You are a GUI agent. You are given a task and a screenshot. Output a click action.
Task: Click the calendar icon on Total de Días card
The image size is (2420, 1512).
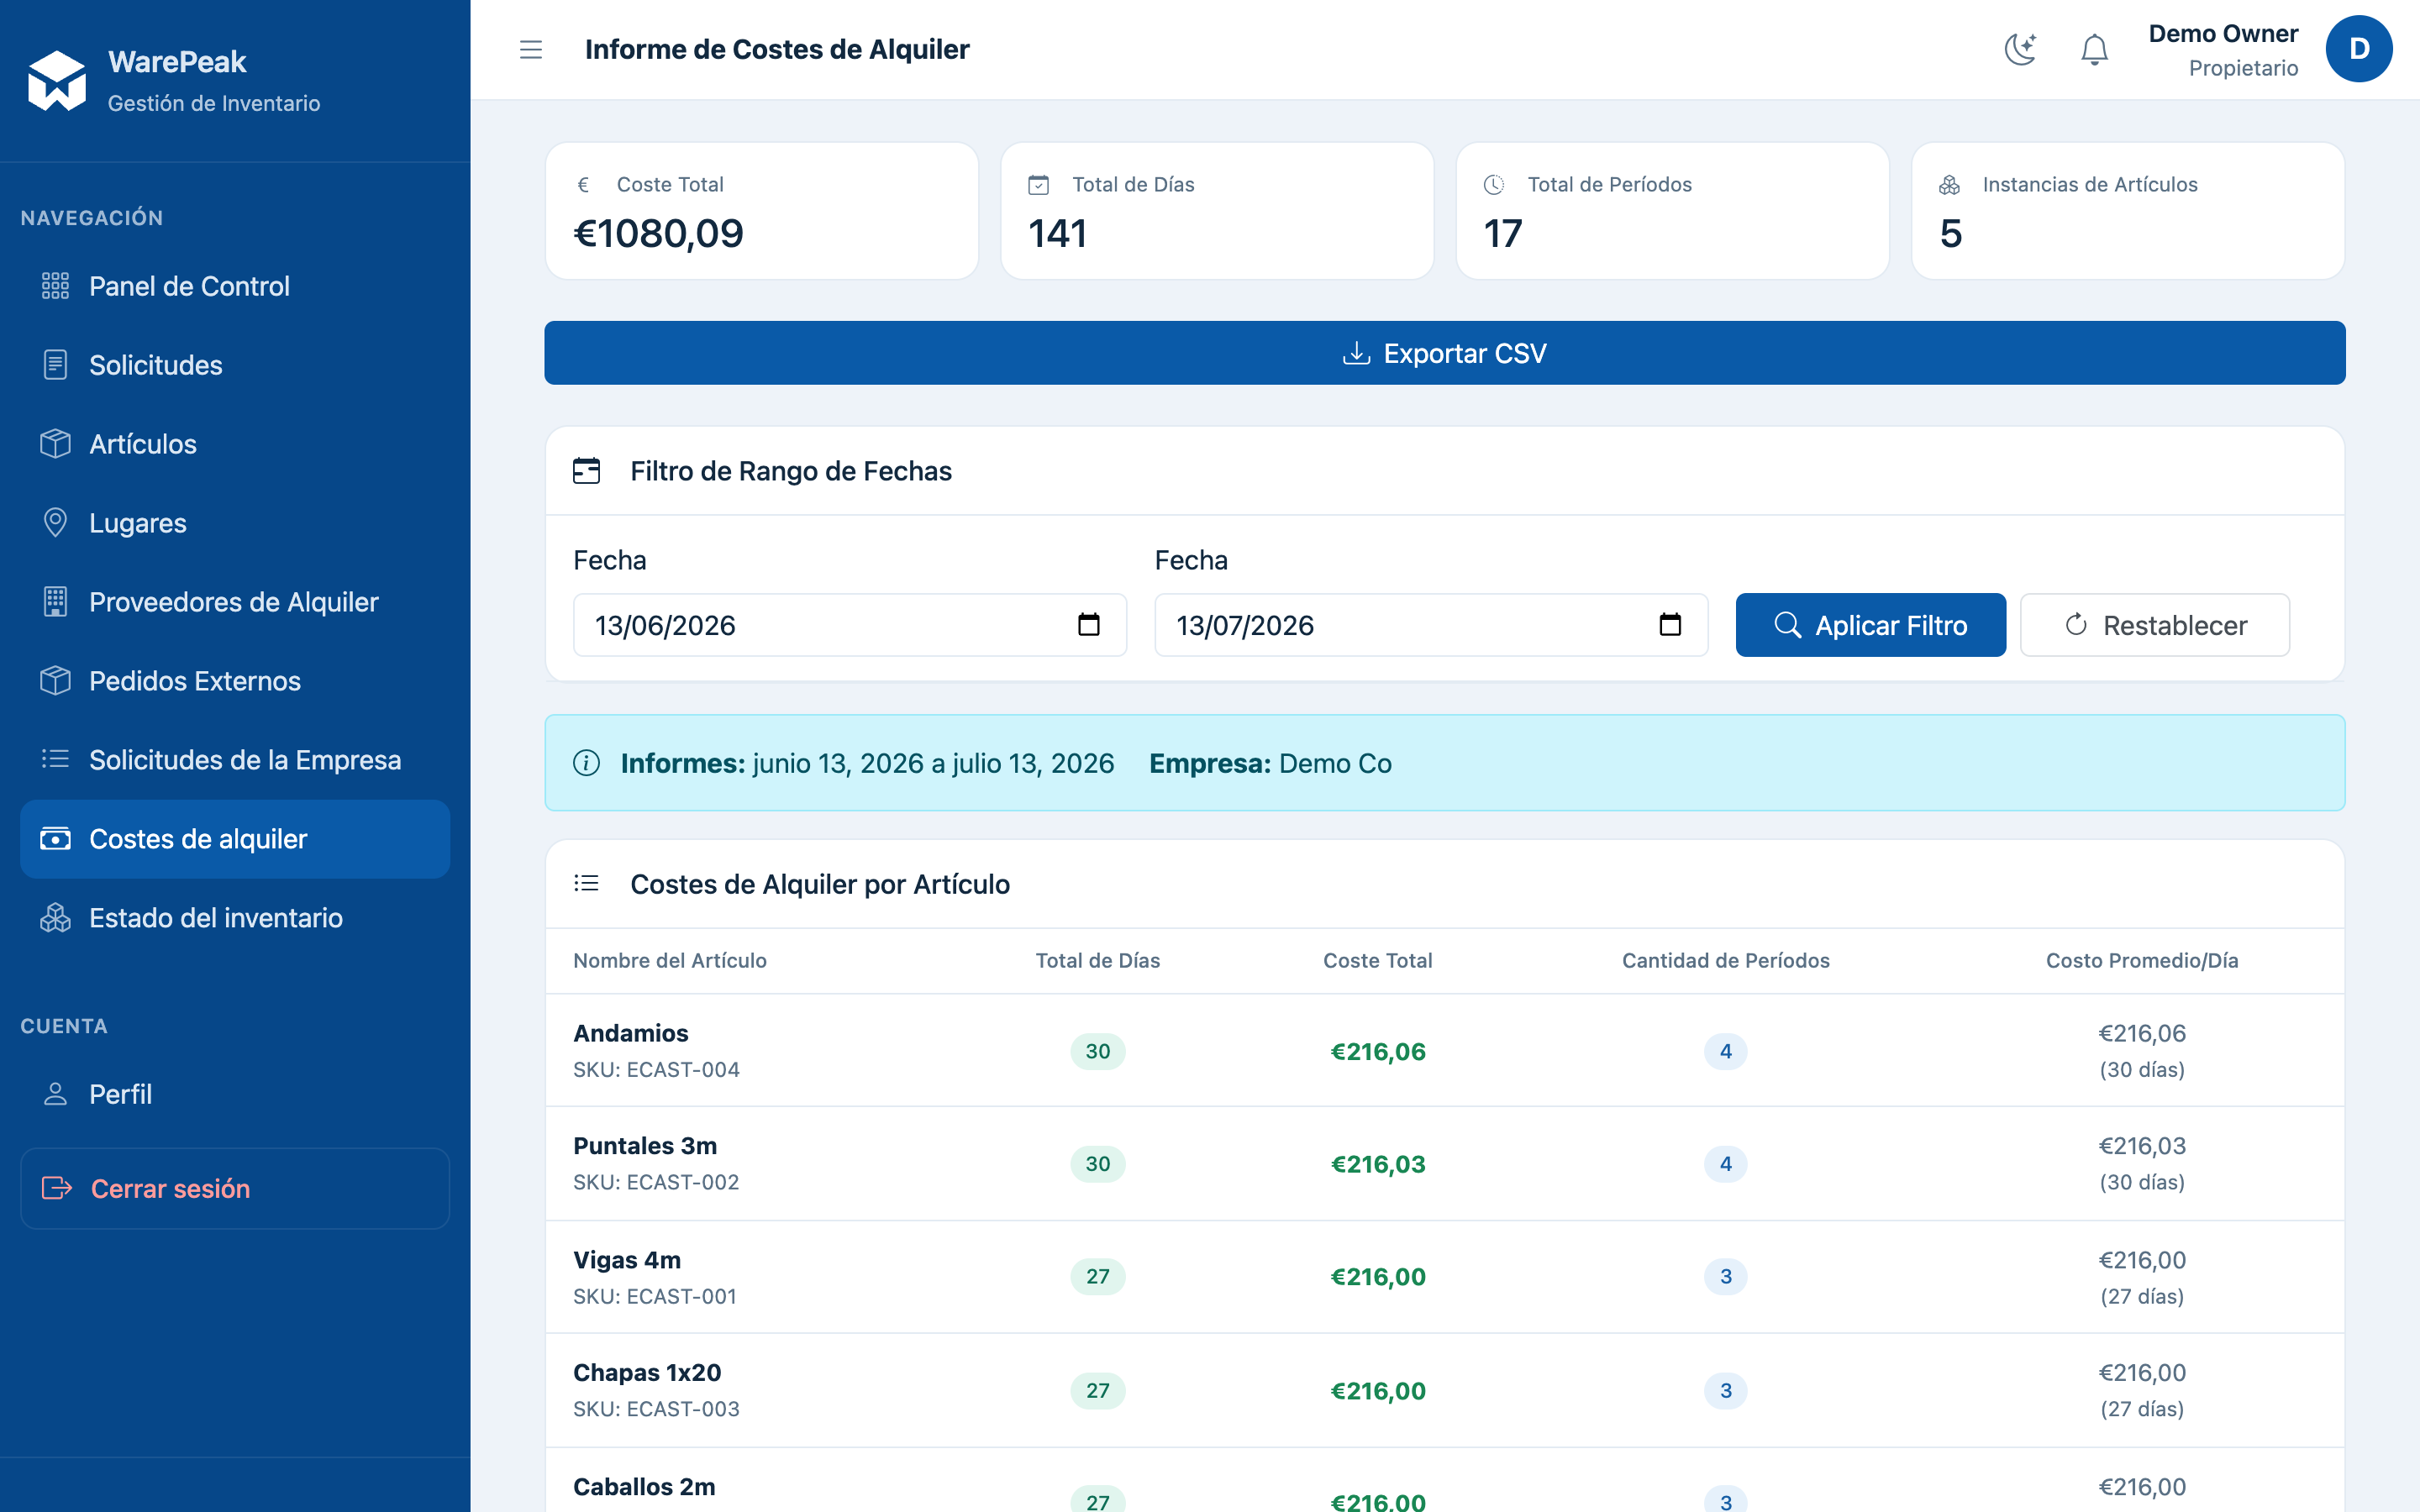click(x=1039, y=185)
